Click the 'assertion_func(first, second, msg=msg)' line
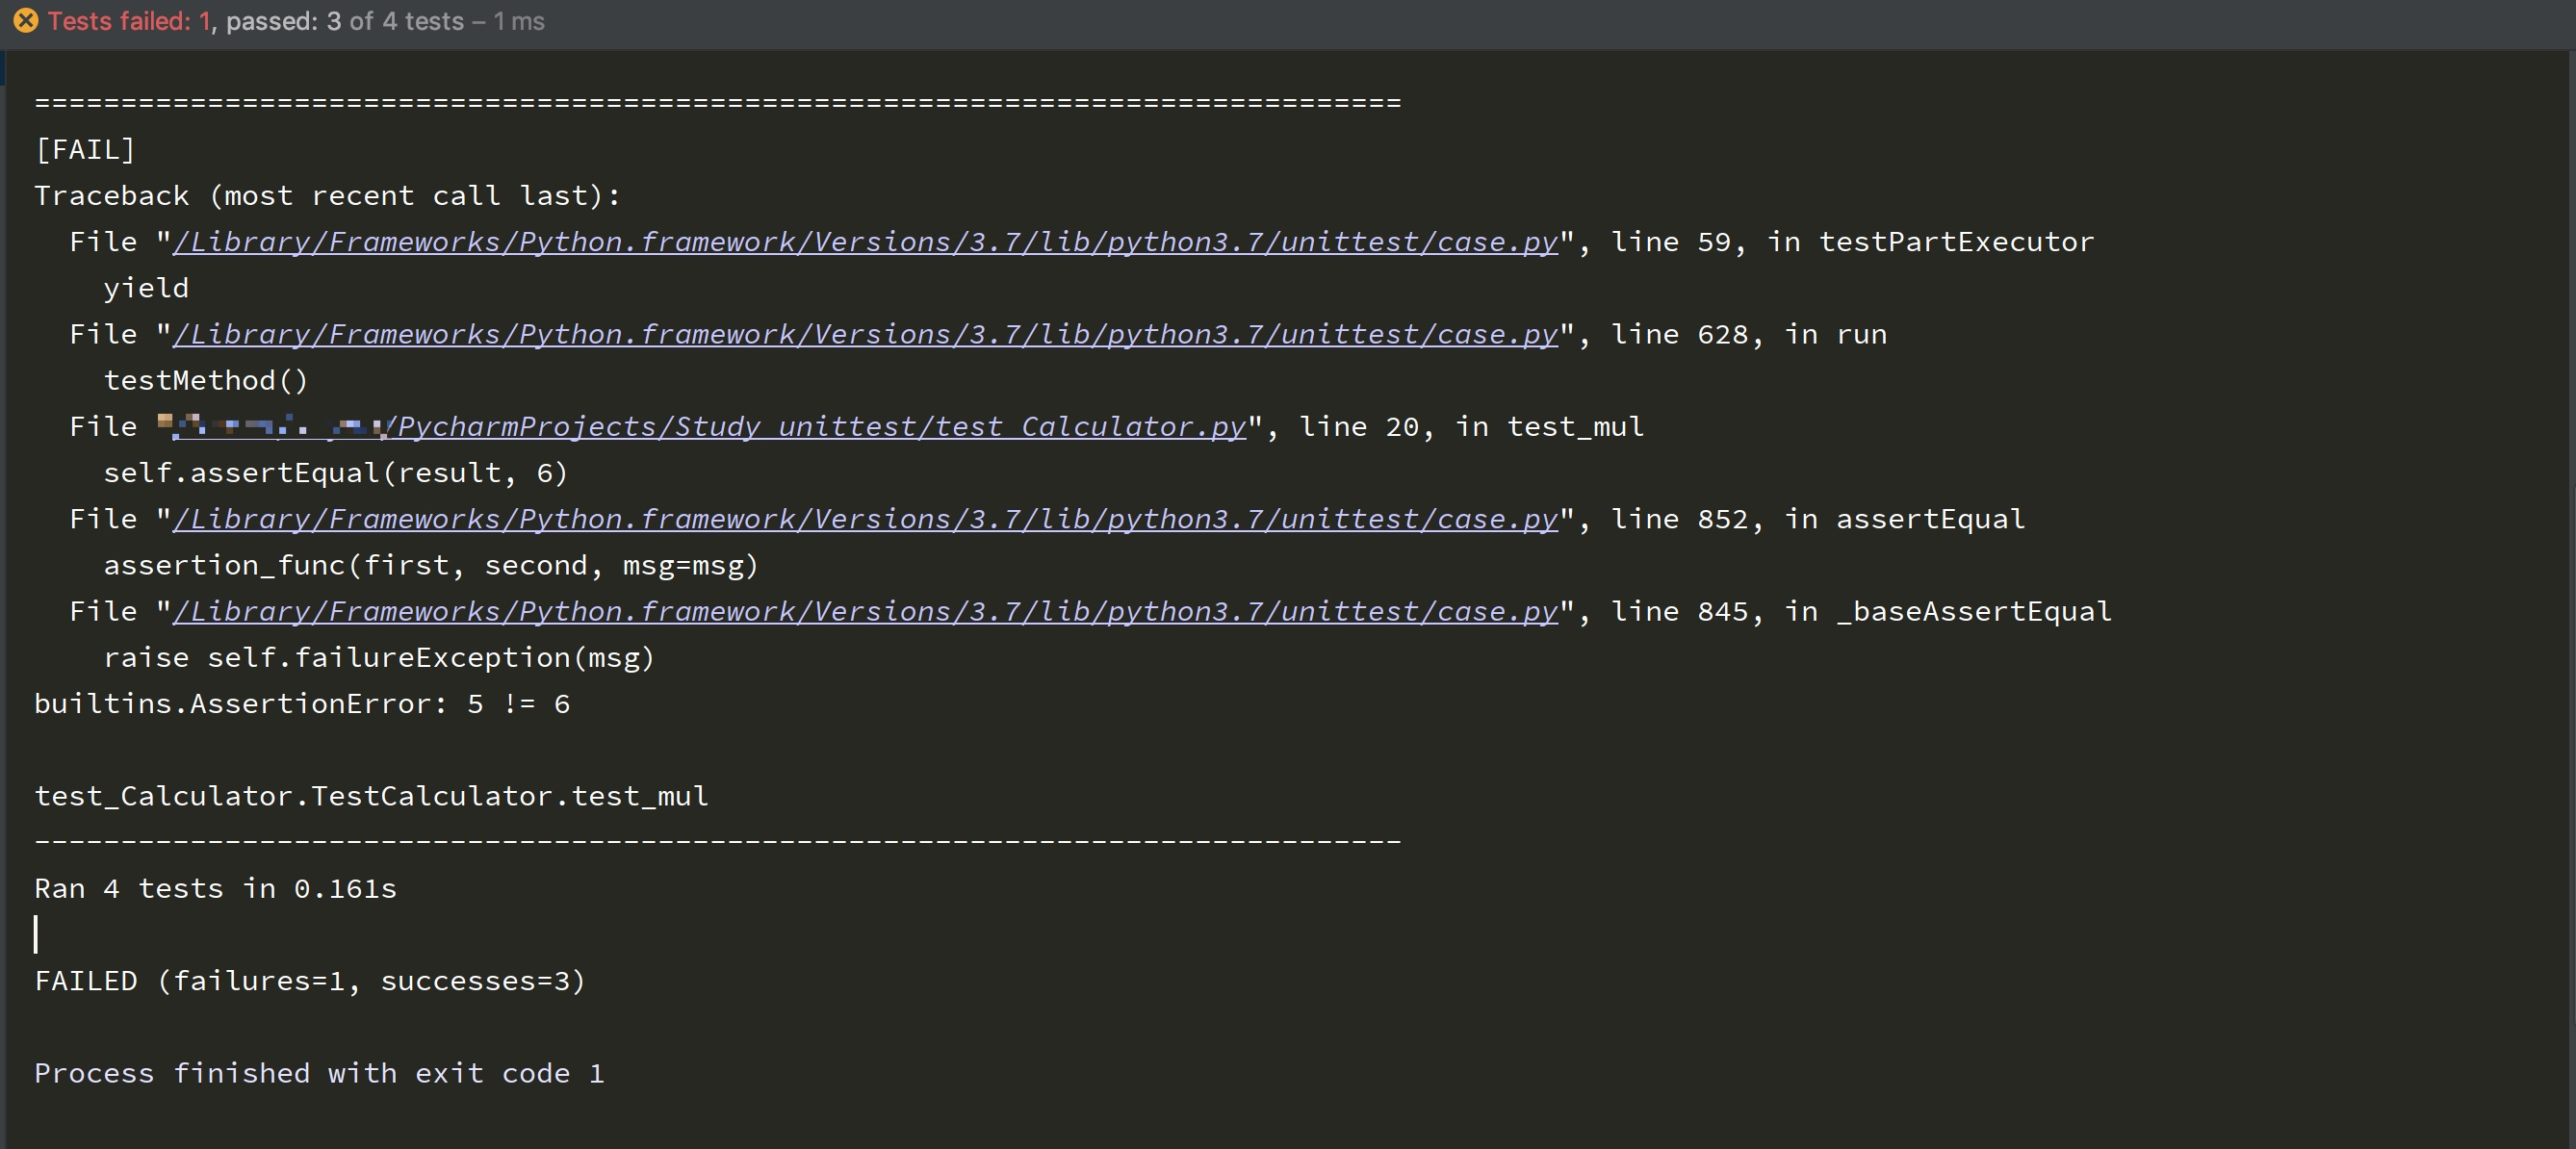Image resolution: width=2576 pixels, height=1149 pixels. [x=431, y=566]
